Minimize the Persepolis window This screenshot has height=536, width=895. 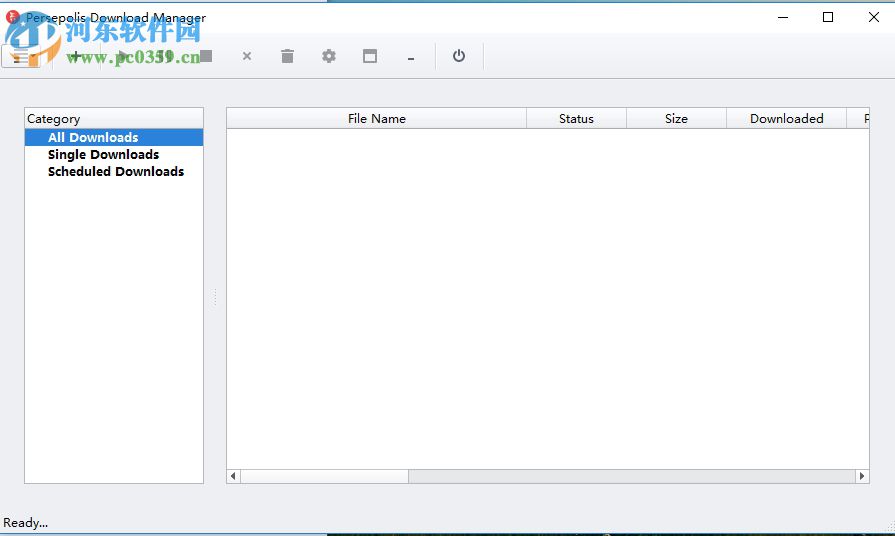point(783,17)
